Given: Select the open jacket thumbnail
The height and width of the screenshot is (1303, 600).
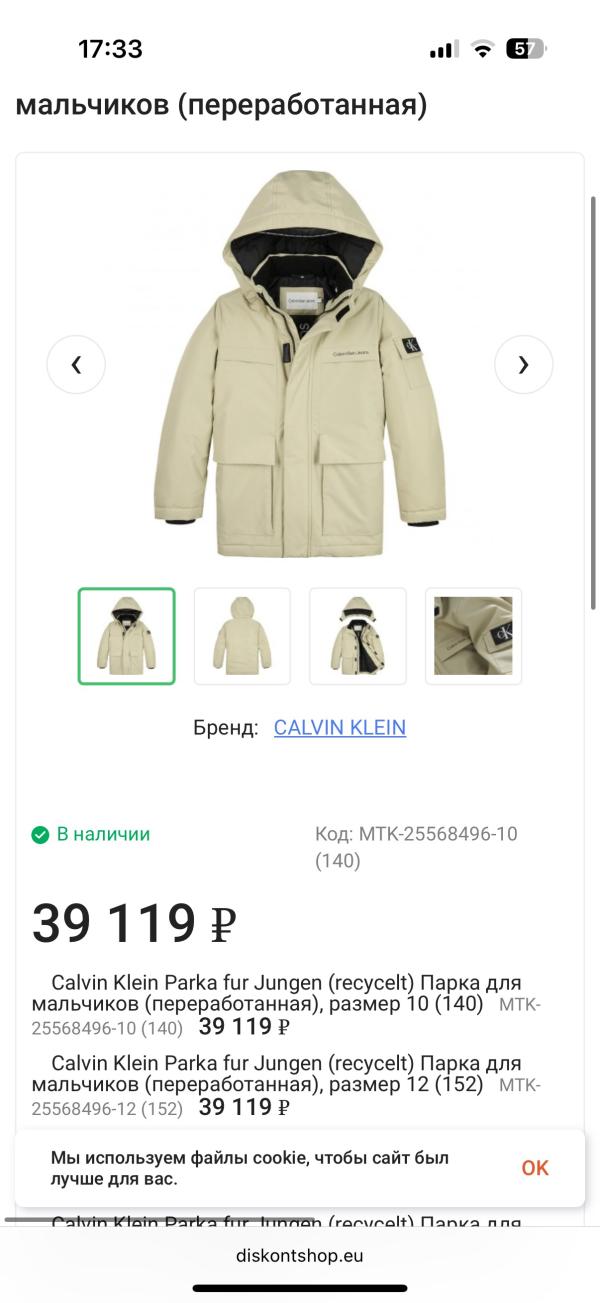Looking at the screenshot, I should (358, 636).
